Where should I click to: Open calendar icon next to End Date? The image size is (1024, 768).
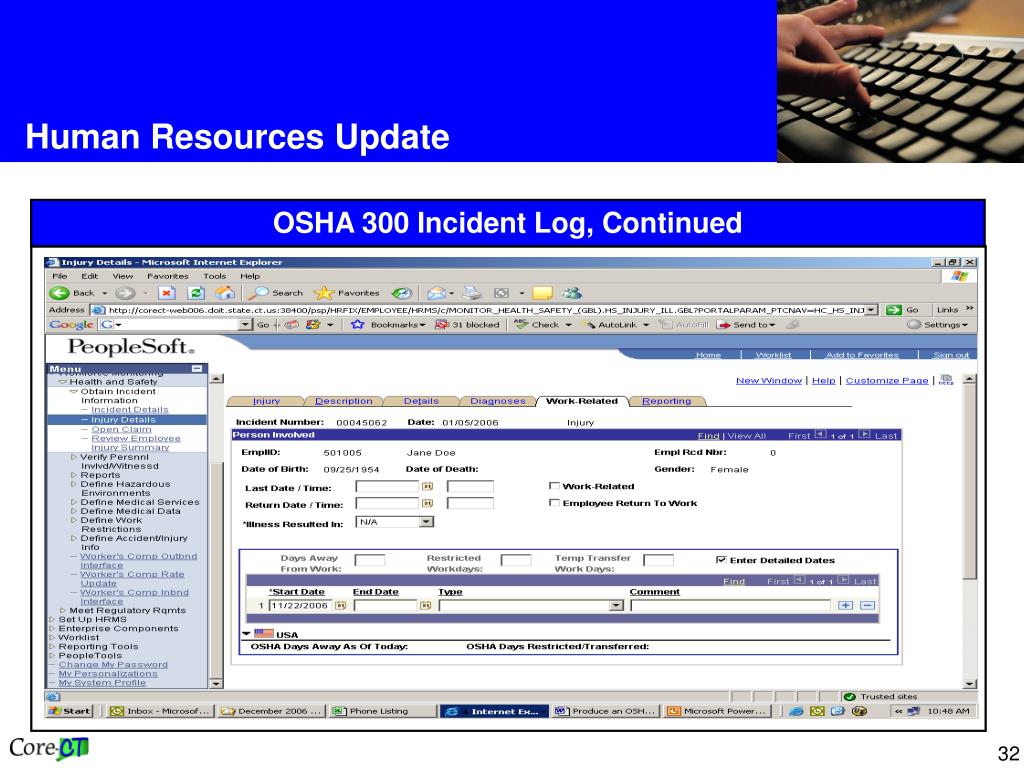point(425,605)
